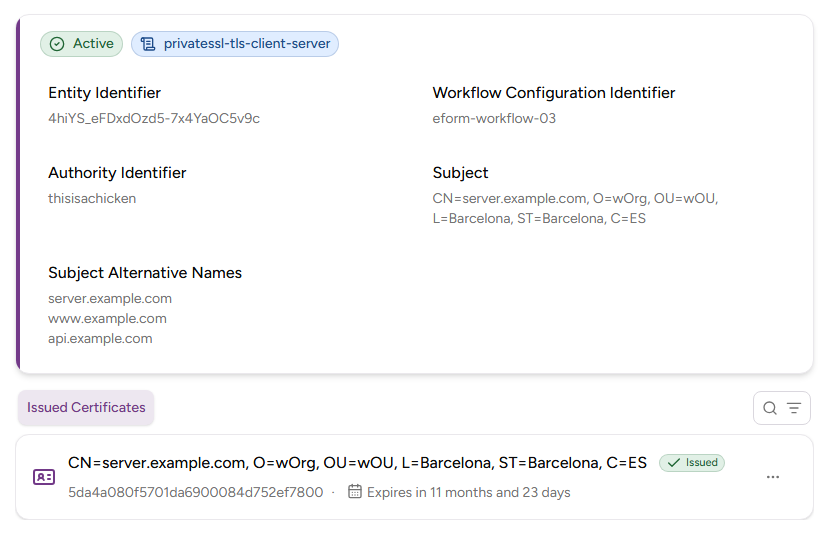The image size is (821, 533).
Task: Switch to the Issued Certificates tab
Action: (x=86, y=408)
